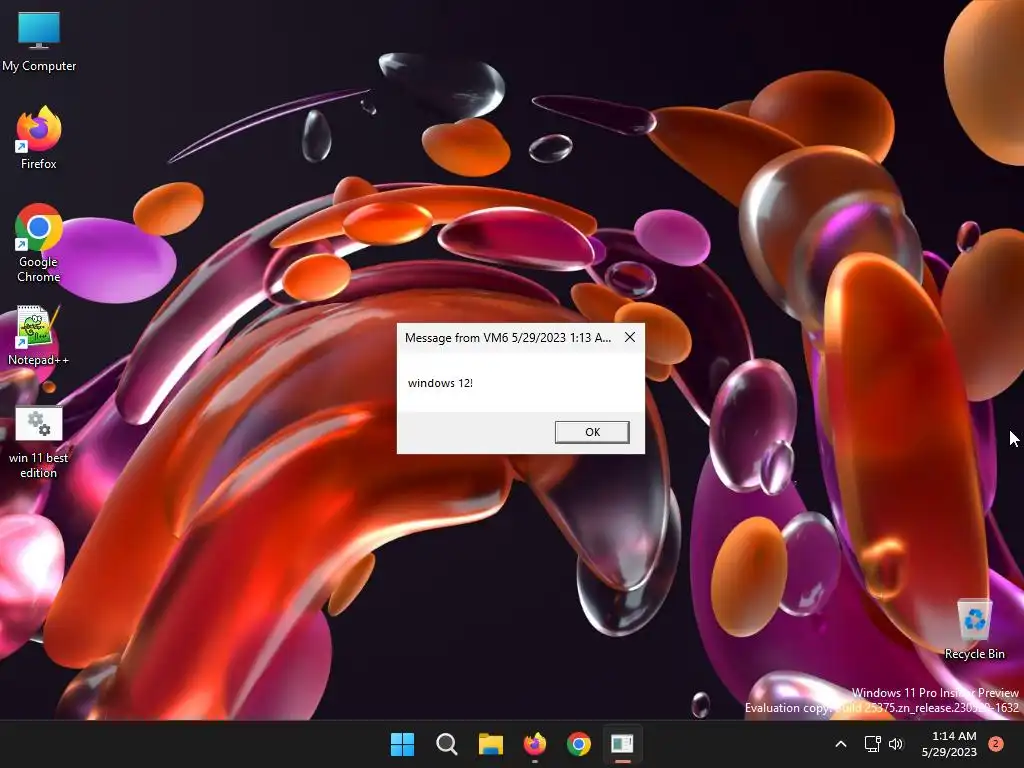Open network status in system tray
Screen dimensions: 1024x768
(x=872, y=744)
